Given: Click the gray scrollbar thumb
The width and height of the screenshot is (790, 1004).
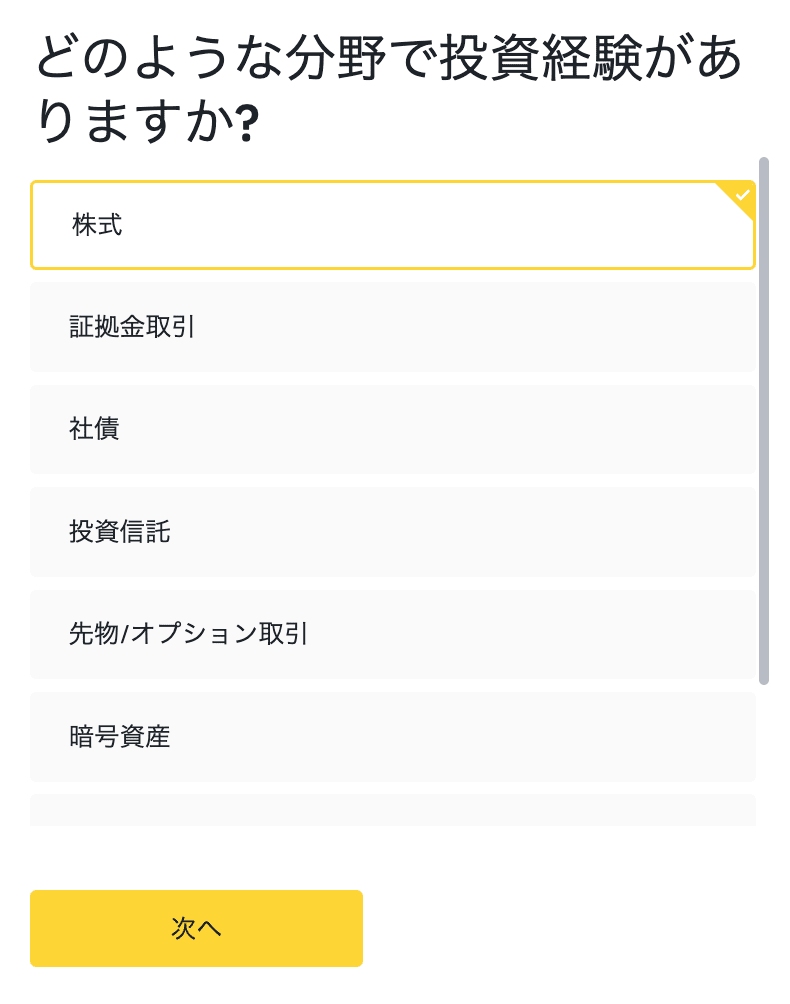Looking at the screenshot, I should 764,420.
